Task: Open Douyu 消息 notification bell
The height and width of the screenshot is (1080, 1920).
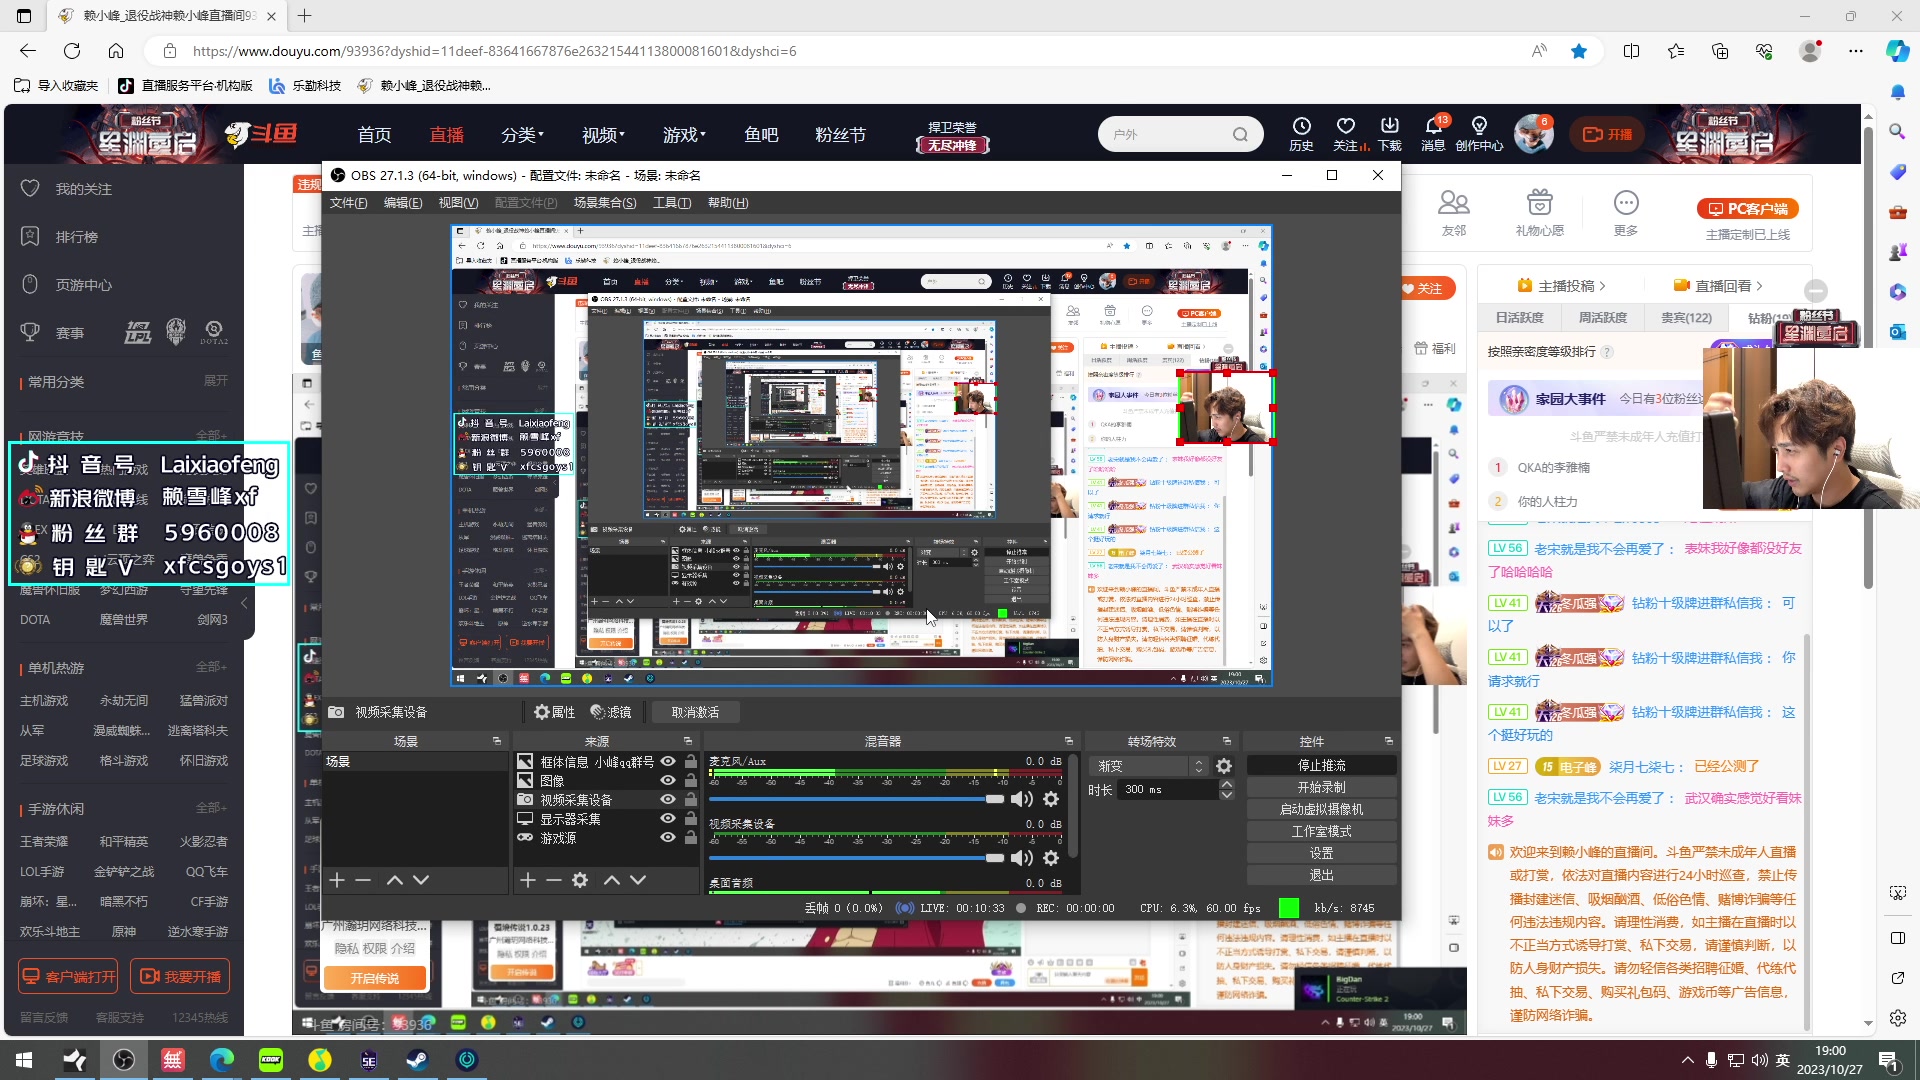Action: (1433, 133)
